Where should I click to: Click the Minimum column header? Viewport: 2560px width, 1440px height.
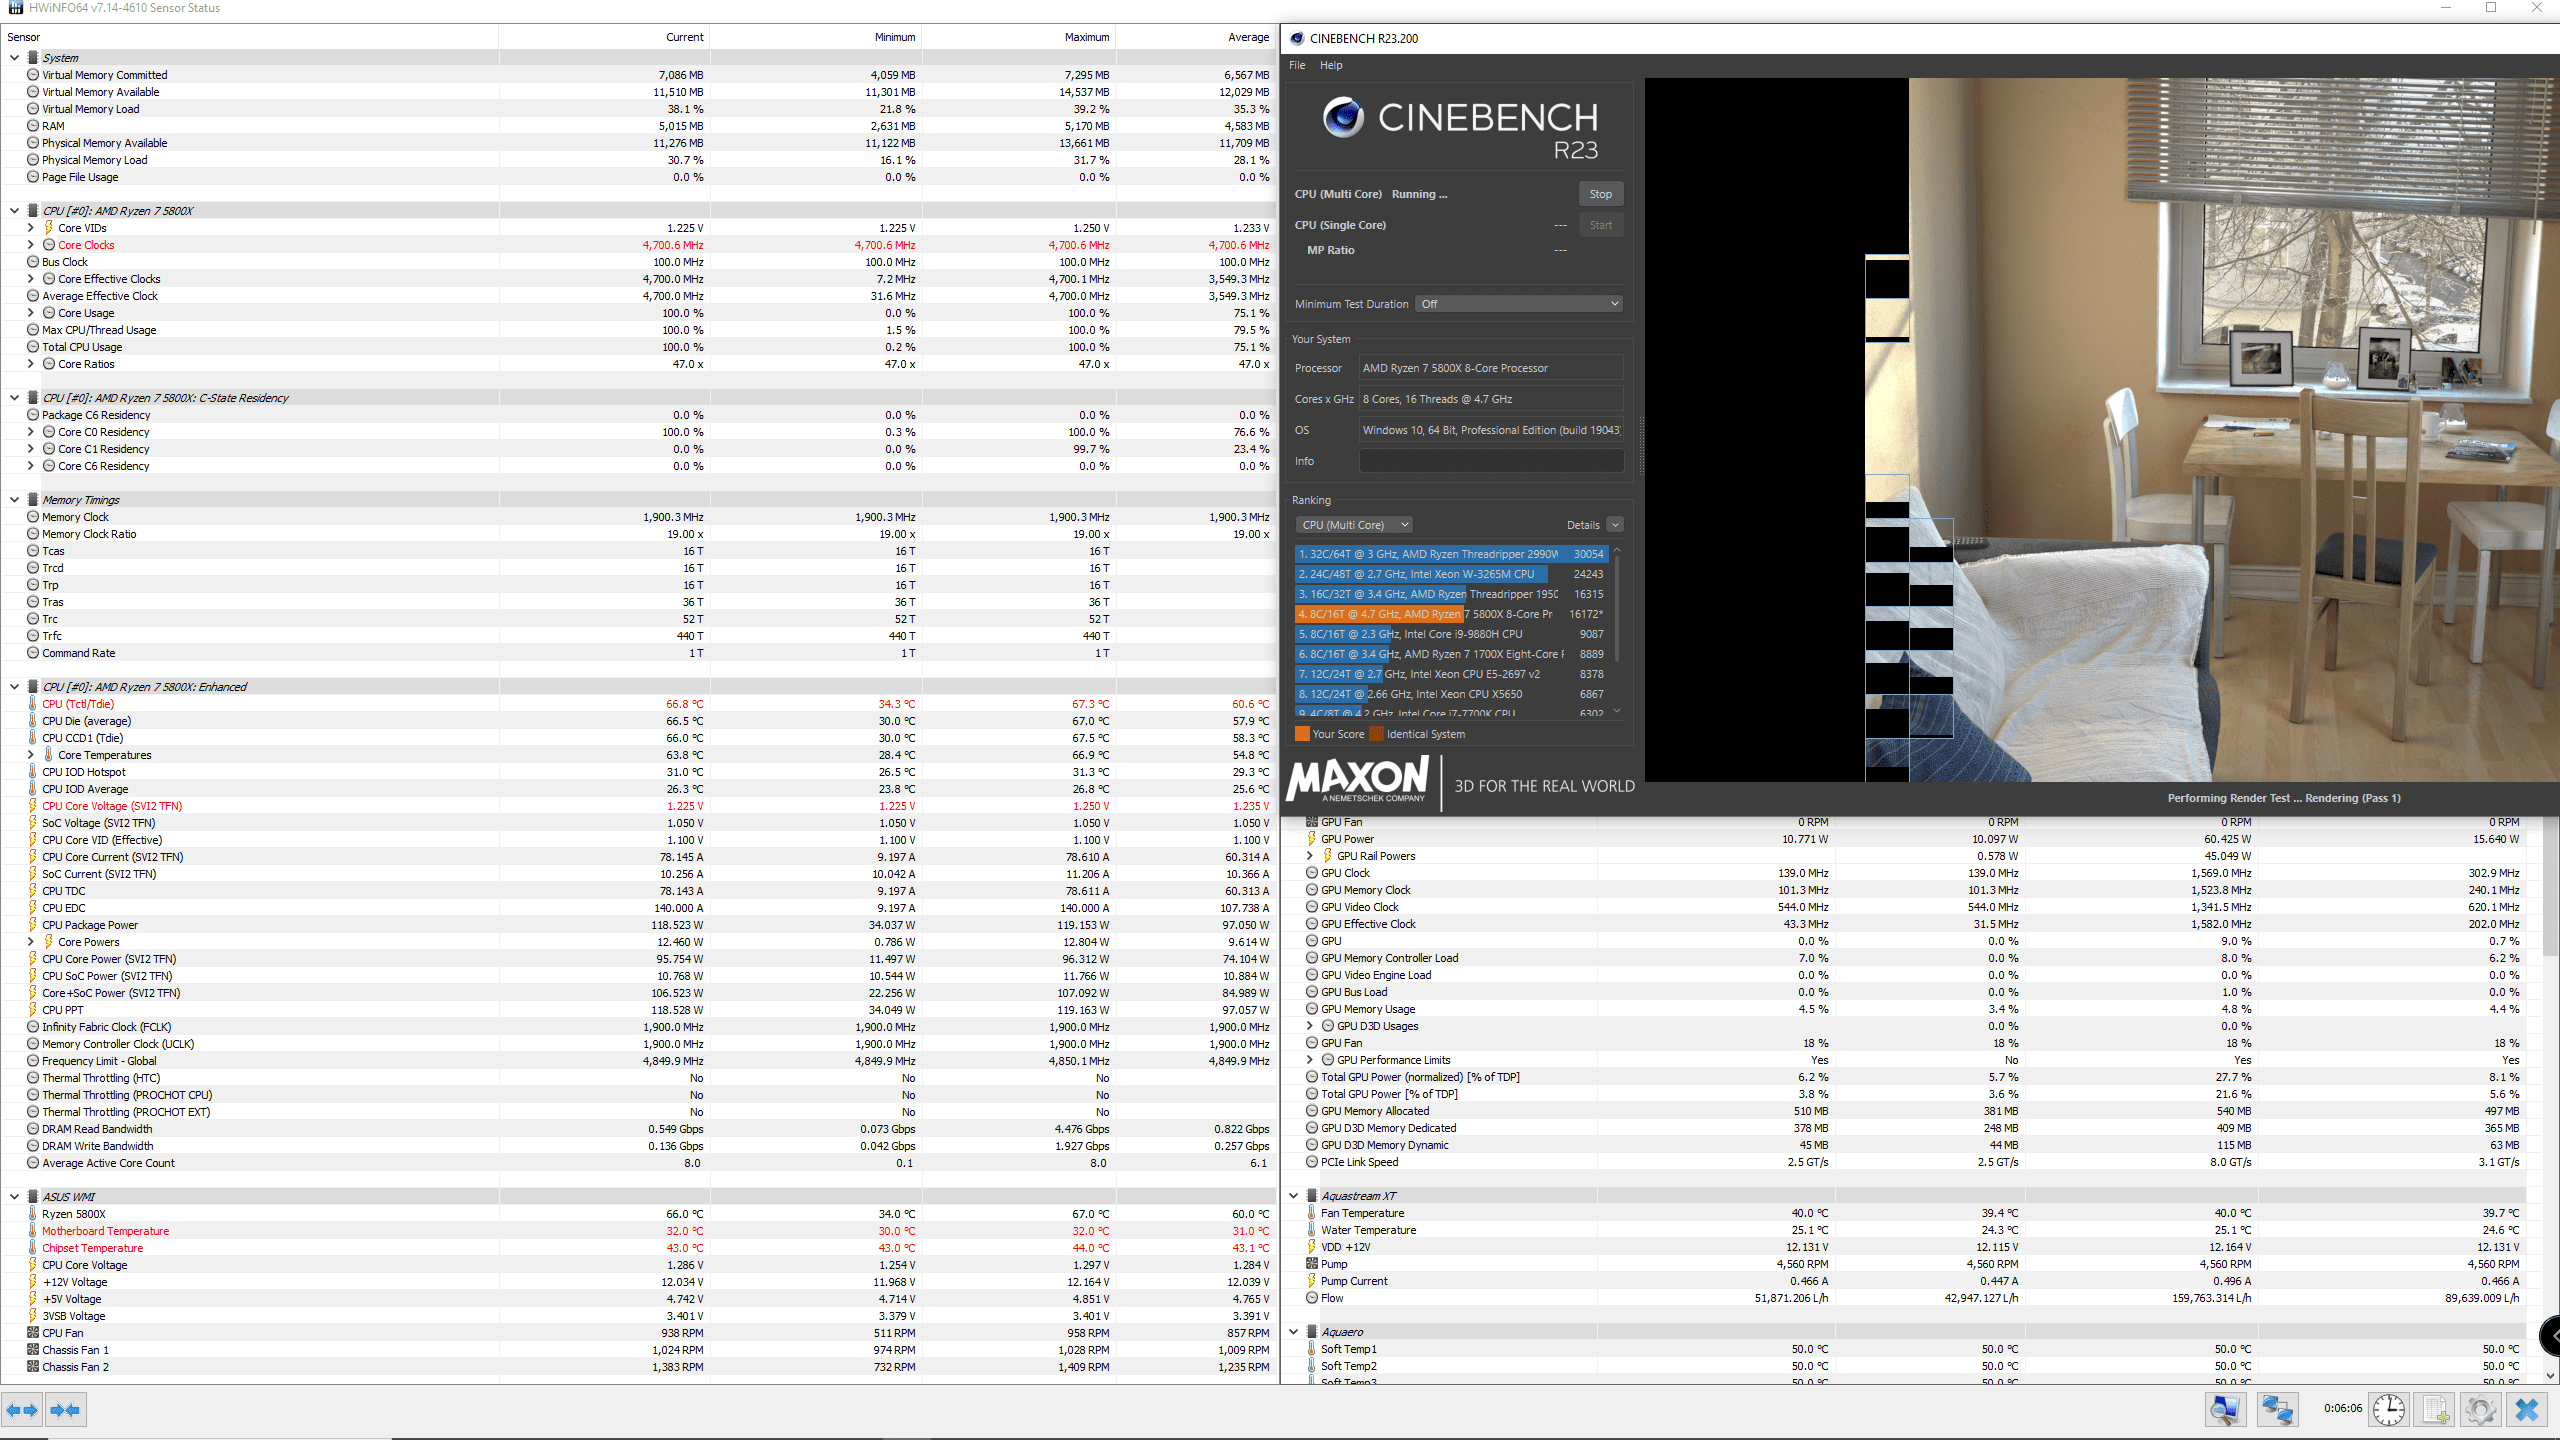(x=894, y=37)
